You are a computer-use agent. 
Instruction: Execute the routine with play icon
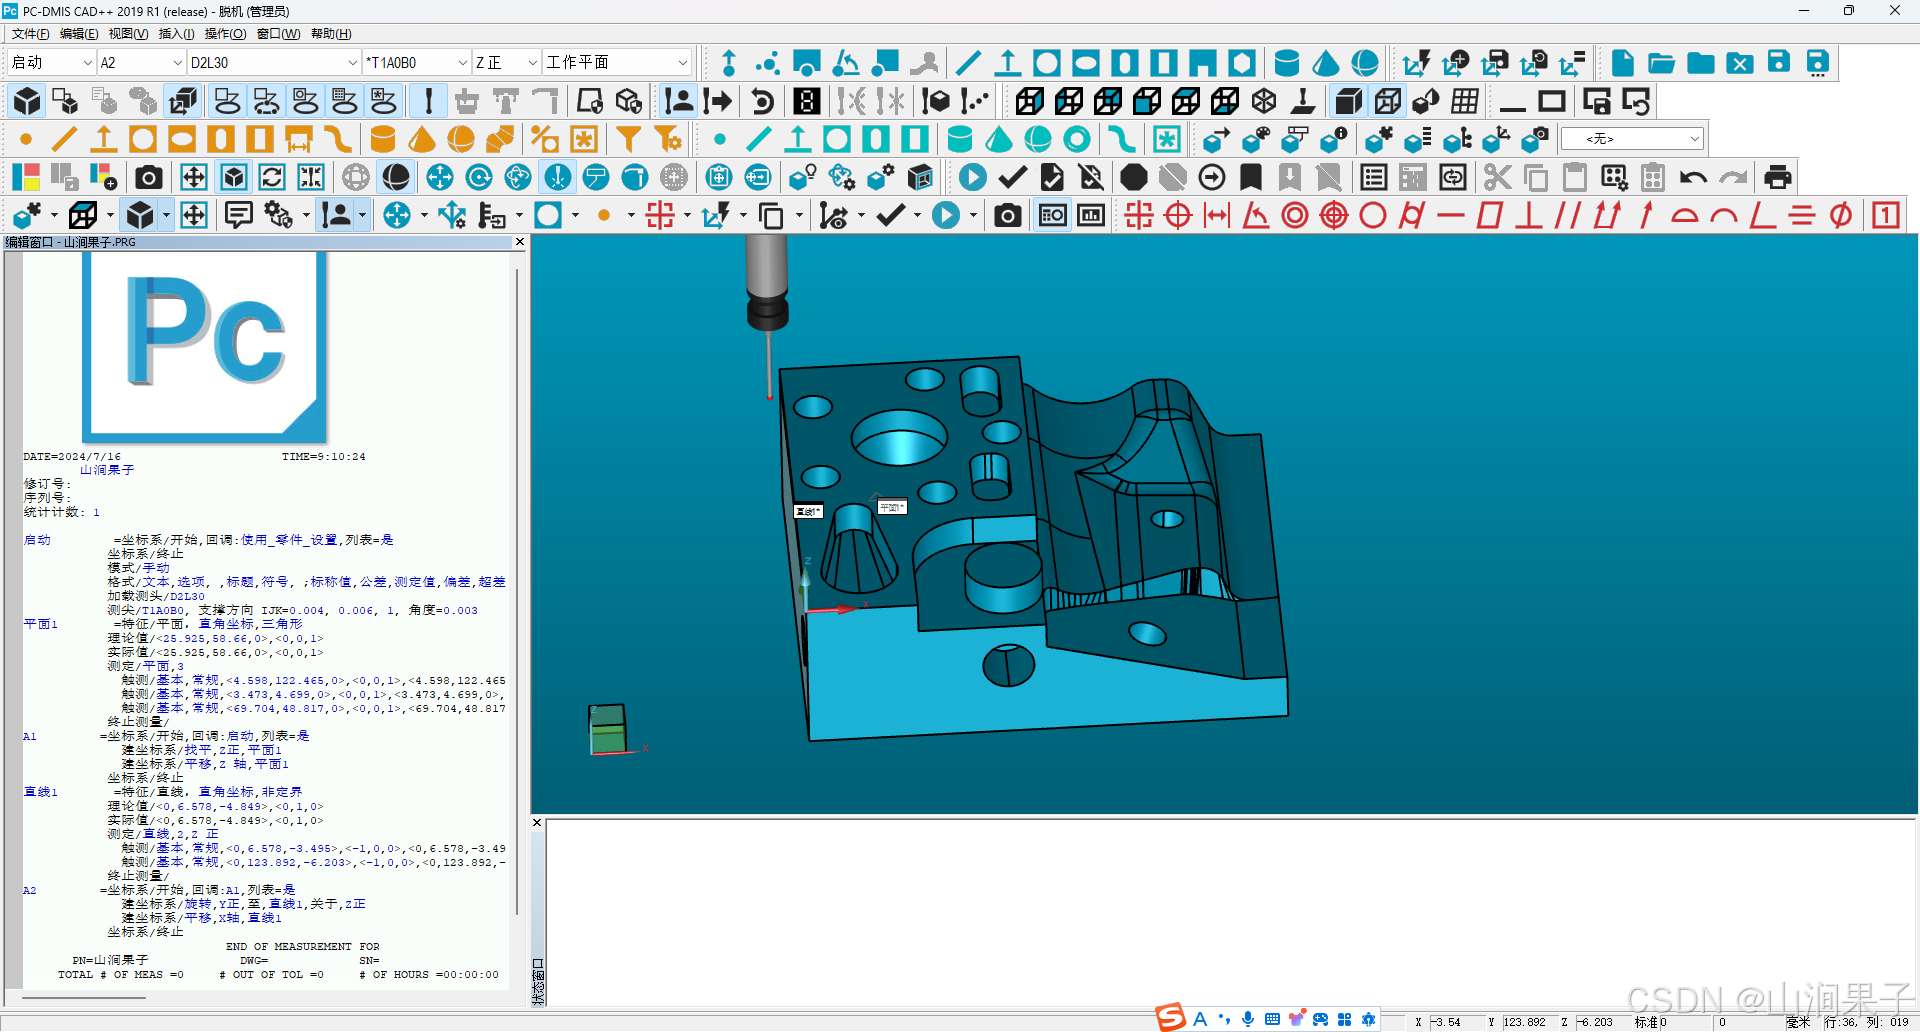click(972, 177)
